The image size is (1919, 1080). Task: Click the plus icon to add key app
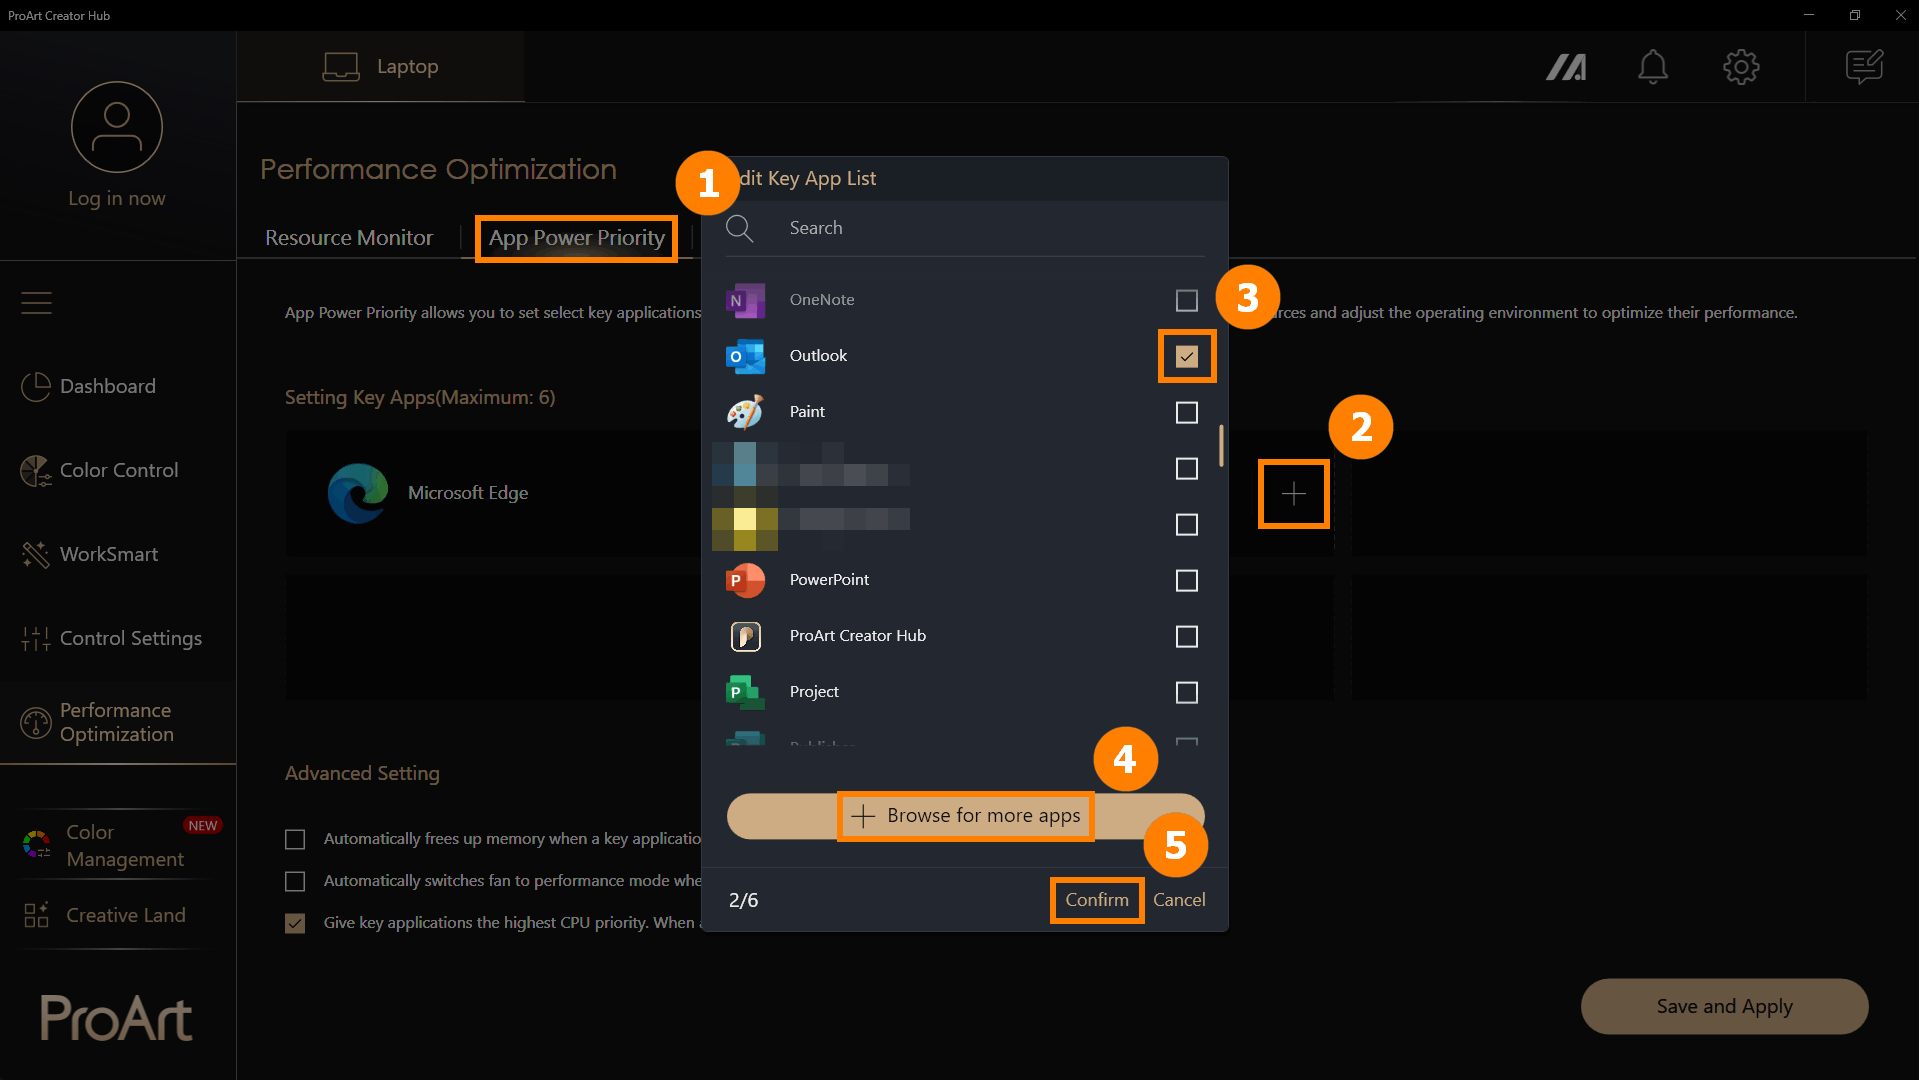pos(1293,494)
